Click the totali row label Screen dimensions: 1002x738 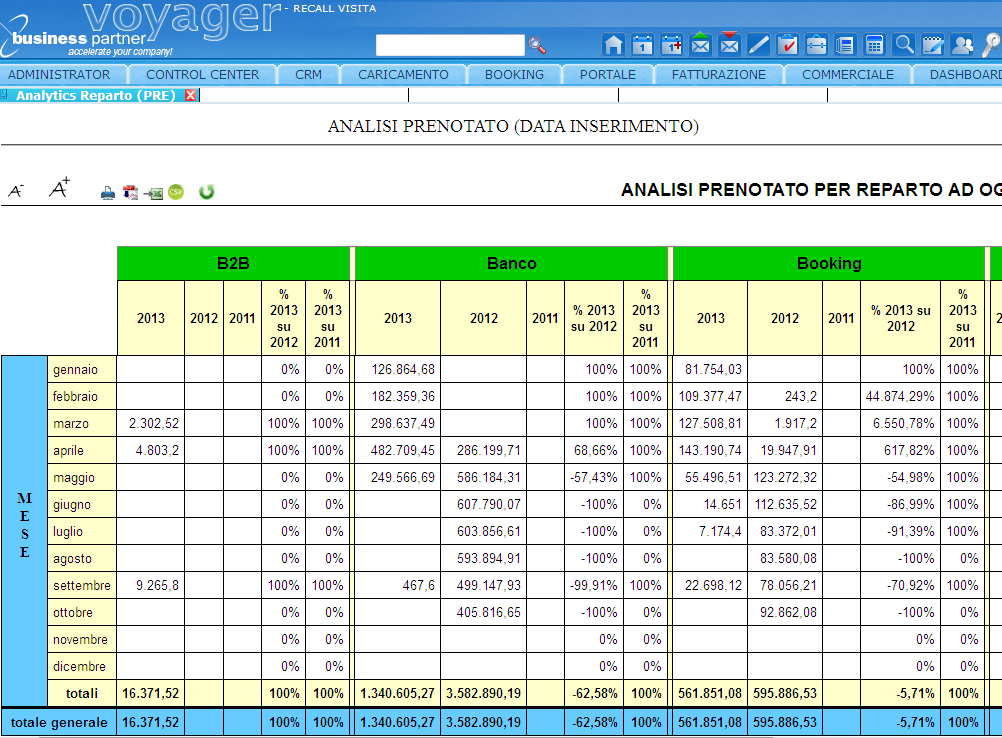(82, 693)
